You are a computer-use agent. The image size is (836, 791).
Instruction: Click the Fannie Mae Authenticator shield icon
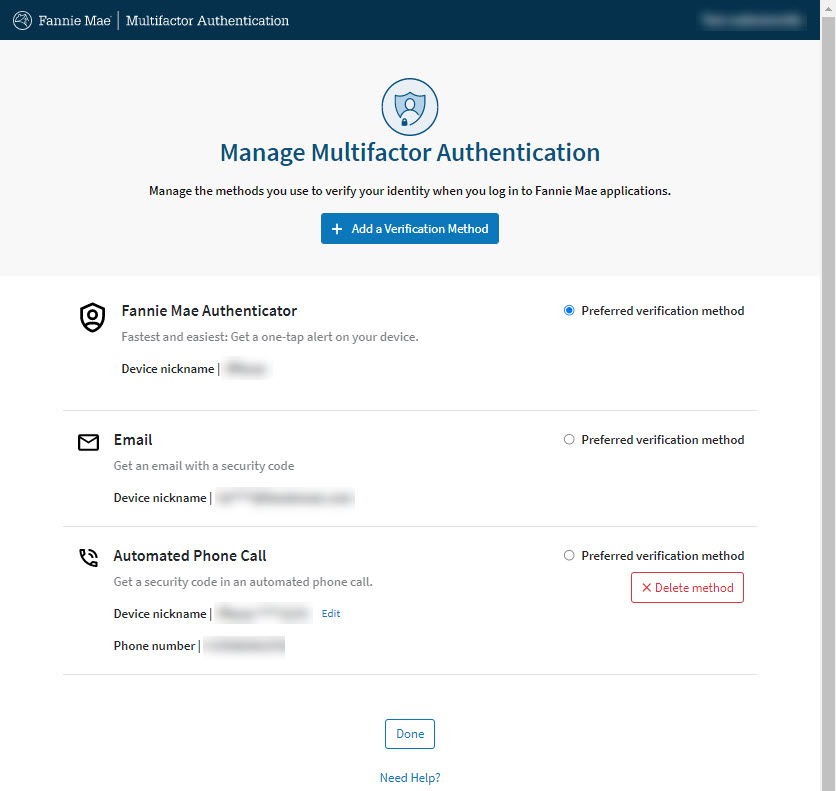(92, 318)
